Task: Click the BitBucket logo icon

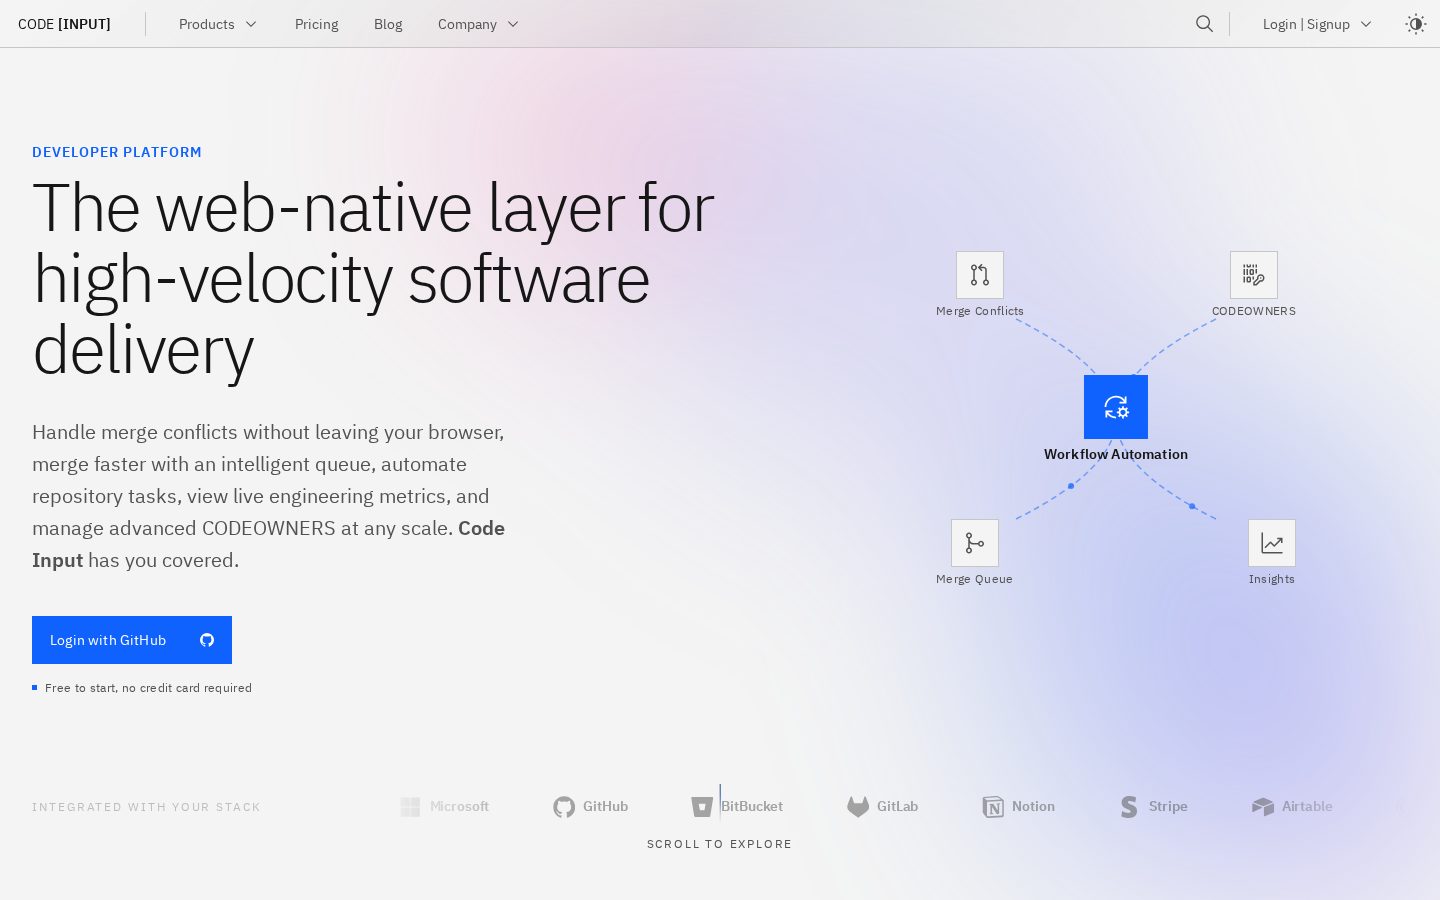Action: point(702,807)
